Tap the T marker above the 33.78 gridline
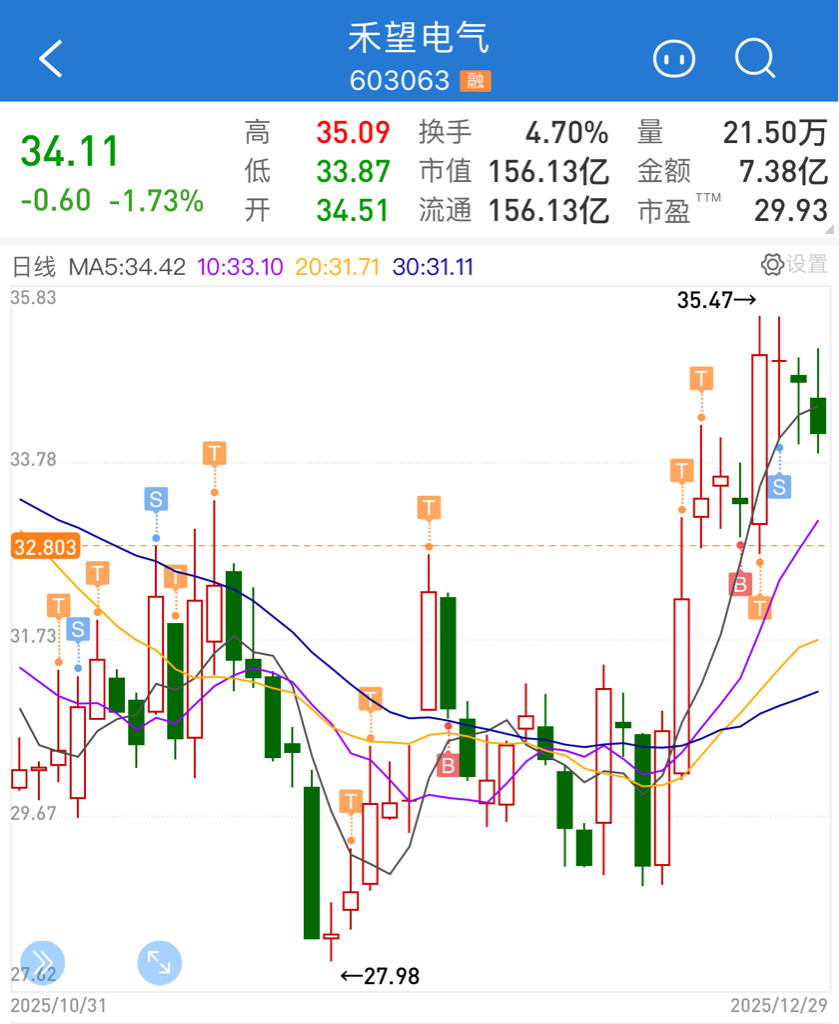This screenshot has height=1024, width=839. click(x=214, y=453)
